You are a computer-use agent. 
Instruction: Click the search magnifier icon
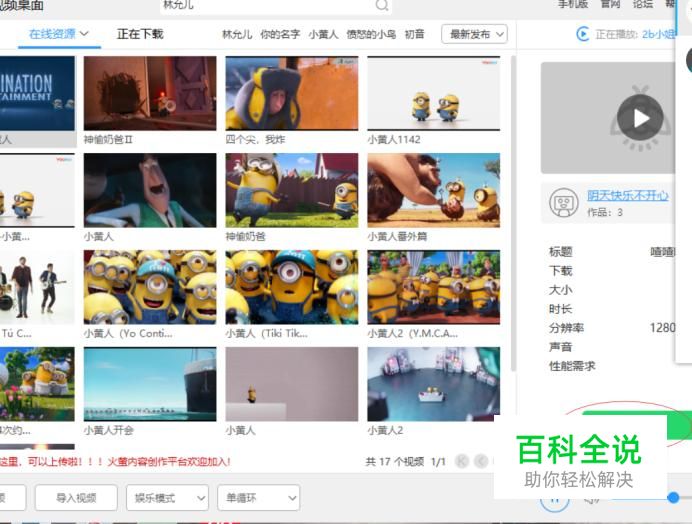(382, 5)
